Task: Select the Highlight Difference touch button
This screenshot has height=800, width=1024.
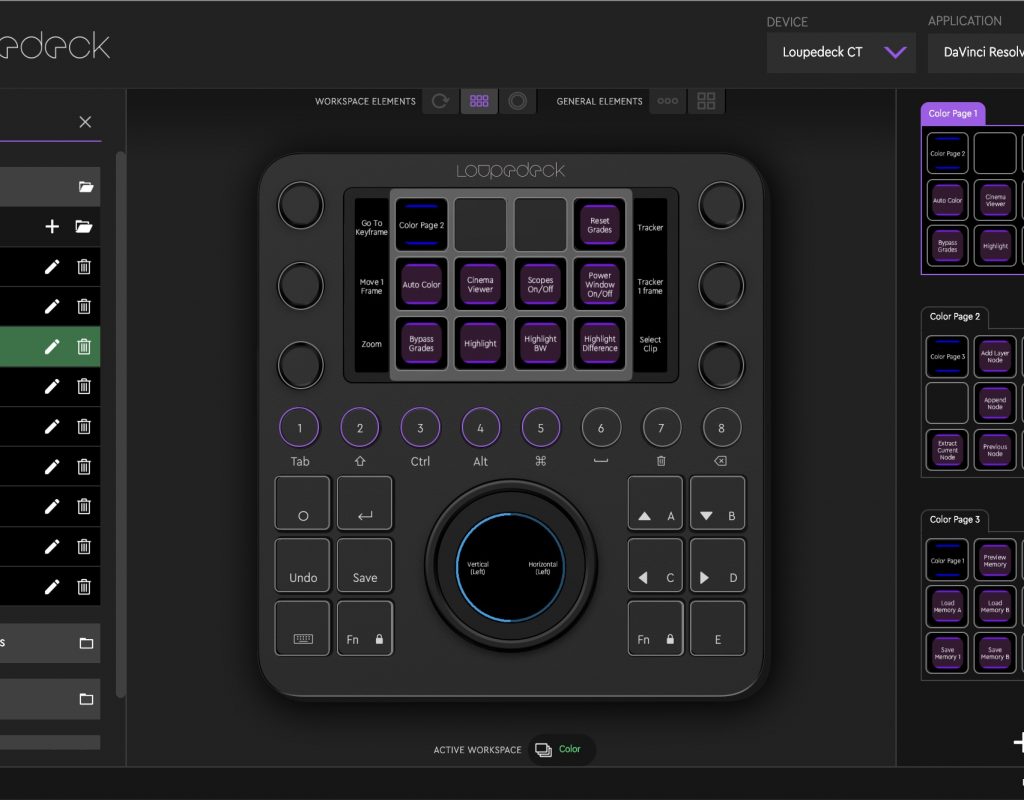Action: tap(600, 344)
